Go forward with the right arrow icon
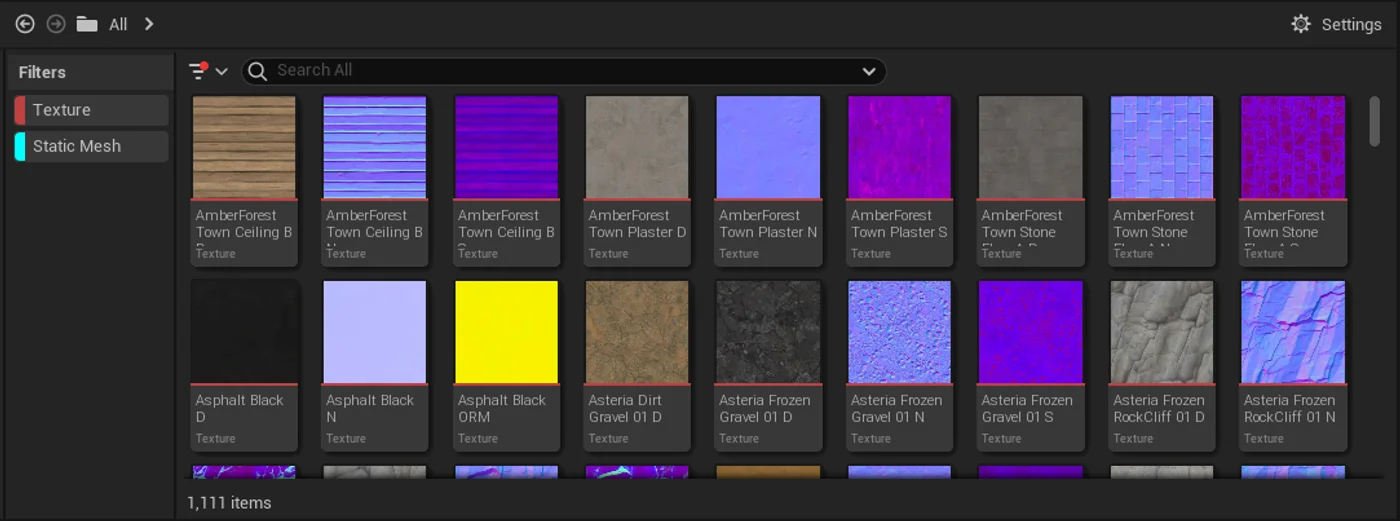The height and width of the screenshot is (521, 1400). [x=56, y=24]
